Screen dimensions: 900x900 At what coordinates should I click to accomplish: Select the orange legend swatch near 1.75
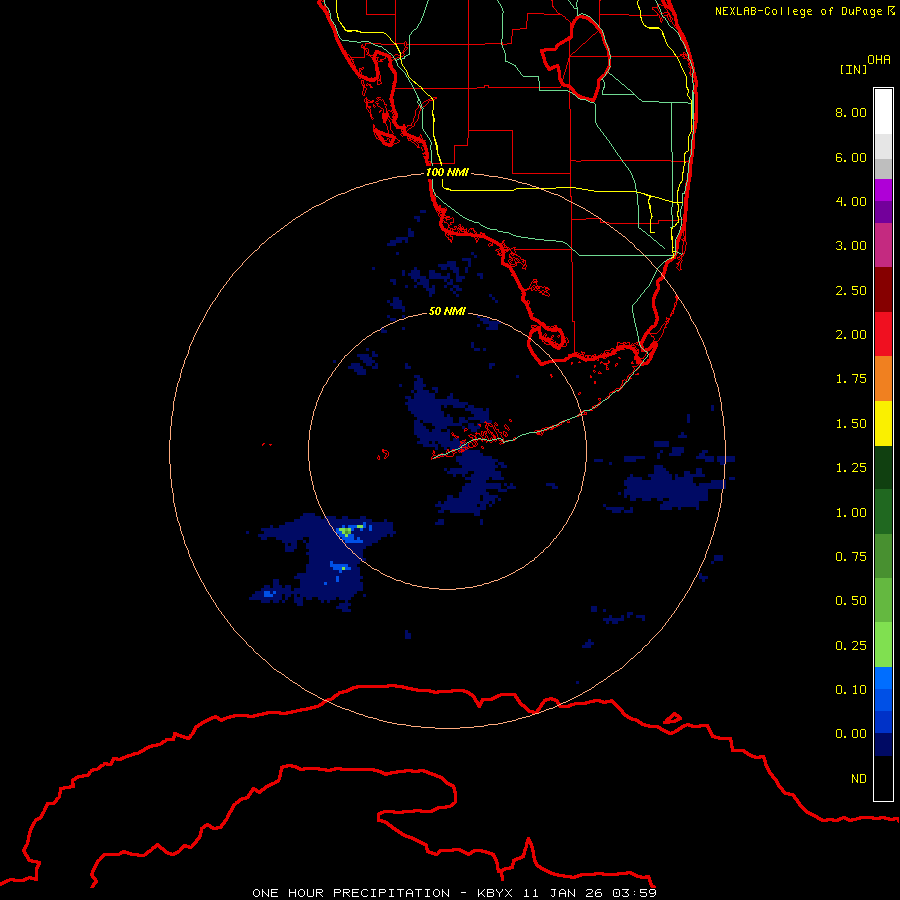[x=883, y=379]
